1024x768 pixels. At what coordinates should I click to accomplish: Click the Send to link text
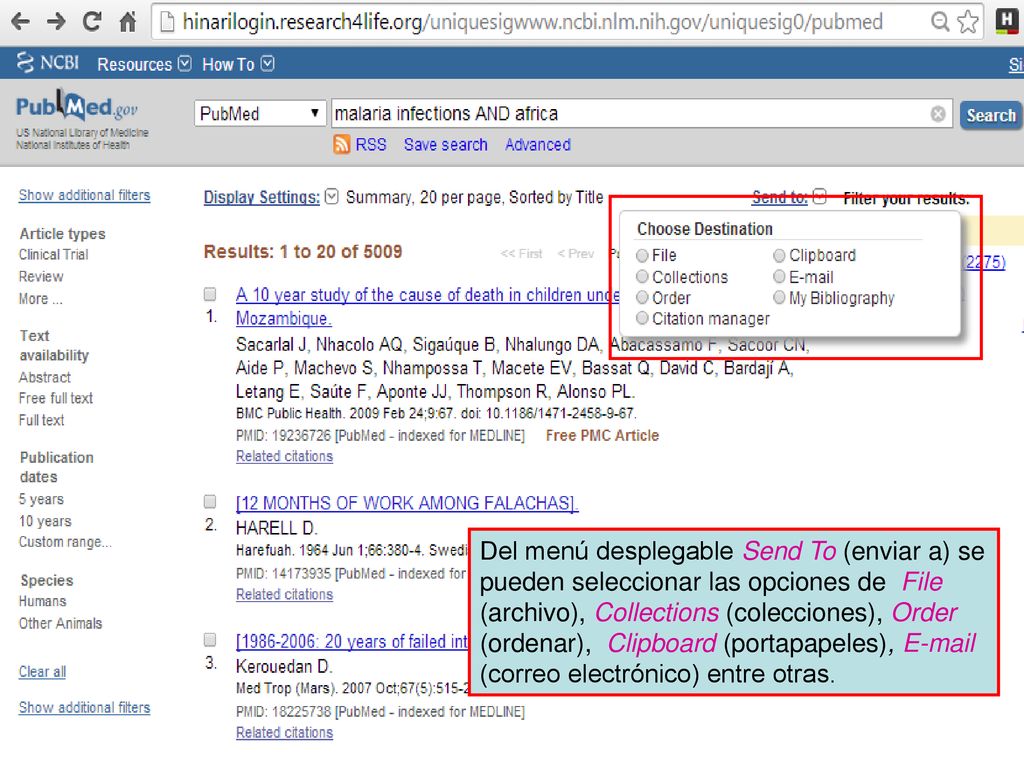coord(780,197)
